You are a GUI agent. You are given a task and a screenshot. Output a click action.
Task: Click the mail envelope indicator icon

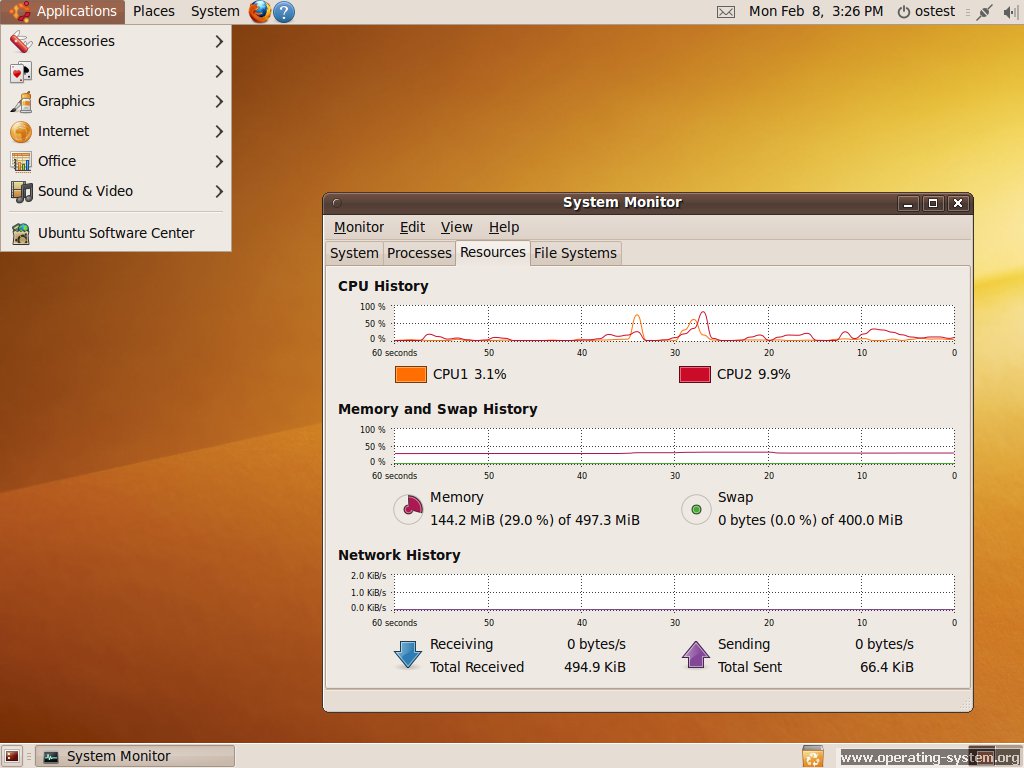pos(726,12)
